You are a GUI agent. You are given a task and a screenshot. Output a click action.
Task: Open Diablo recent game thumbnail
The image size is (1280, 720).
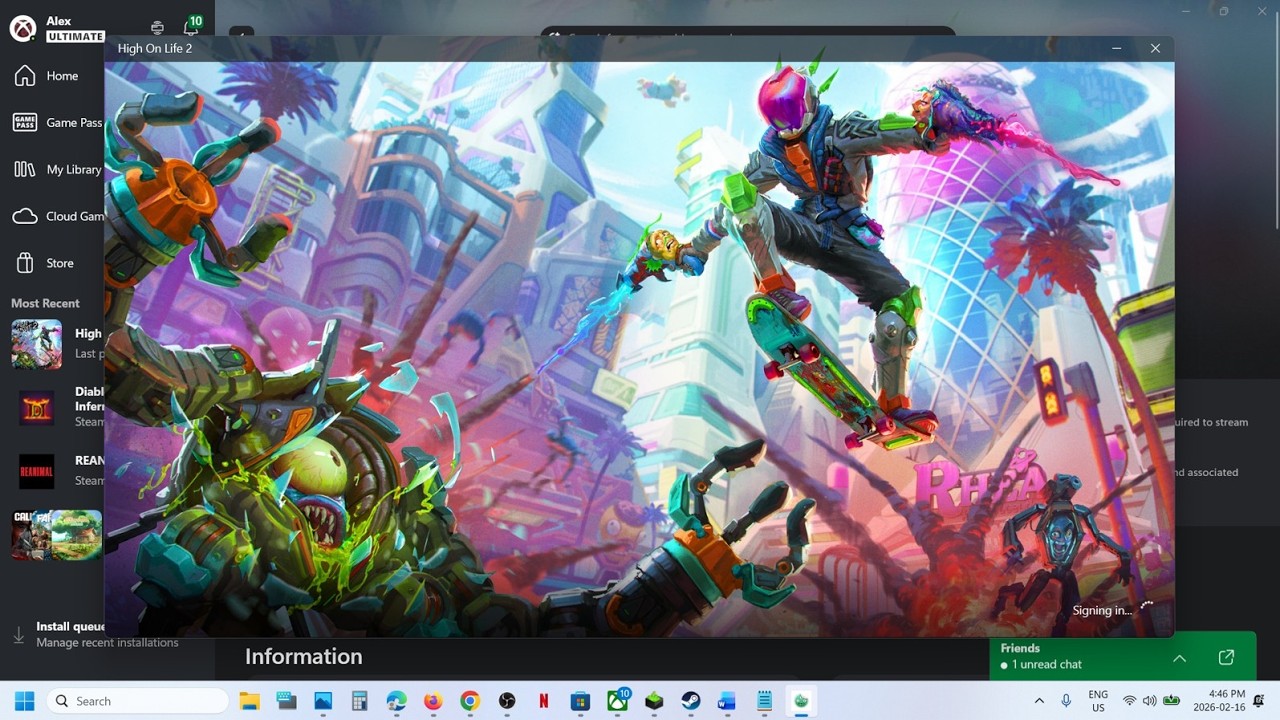[37, 407]
